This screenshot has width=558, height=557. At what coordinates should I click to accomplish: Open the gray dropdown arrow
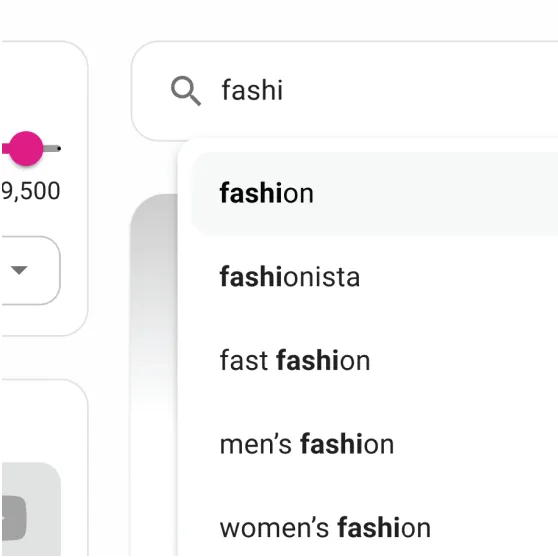(19, 270)
